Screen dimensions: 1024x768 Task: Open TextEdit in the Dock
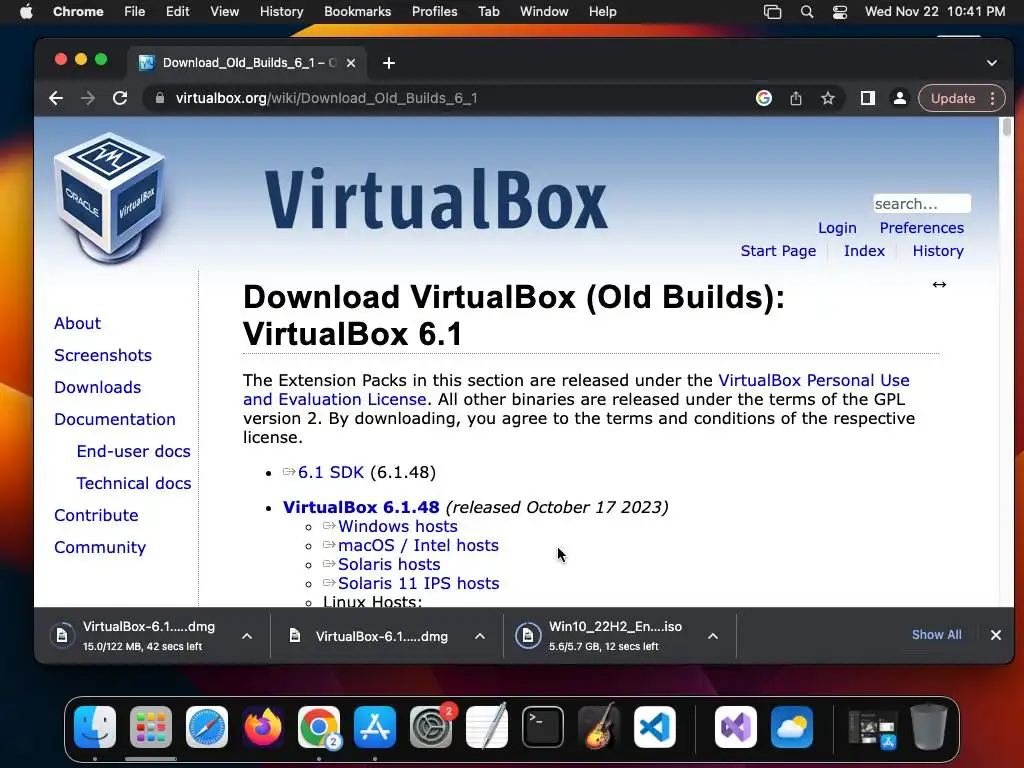tap(487, 726)
